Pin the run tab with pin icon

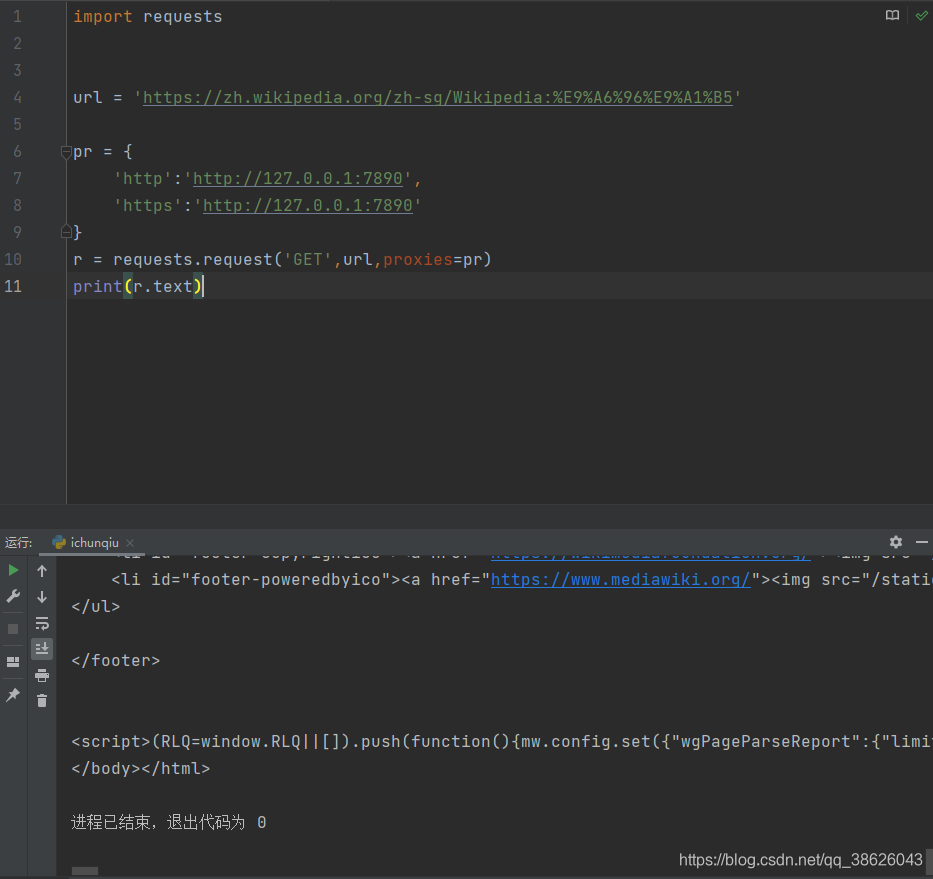[13, 695]
